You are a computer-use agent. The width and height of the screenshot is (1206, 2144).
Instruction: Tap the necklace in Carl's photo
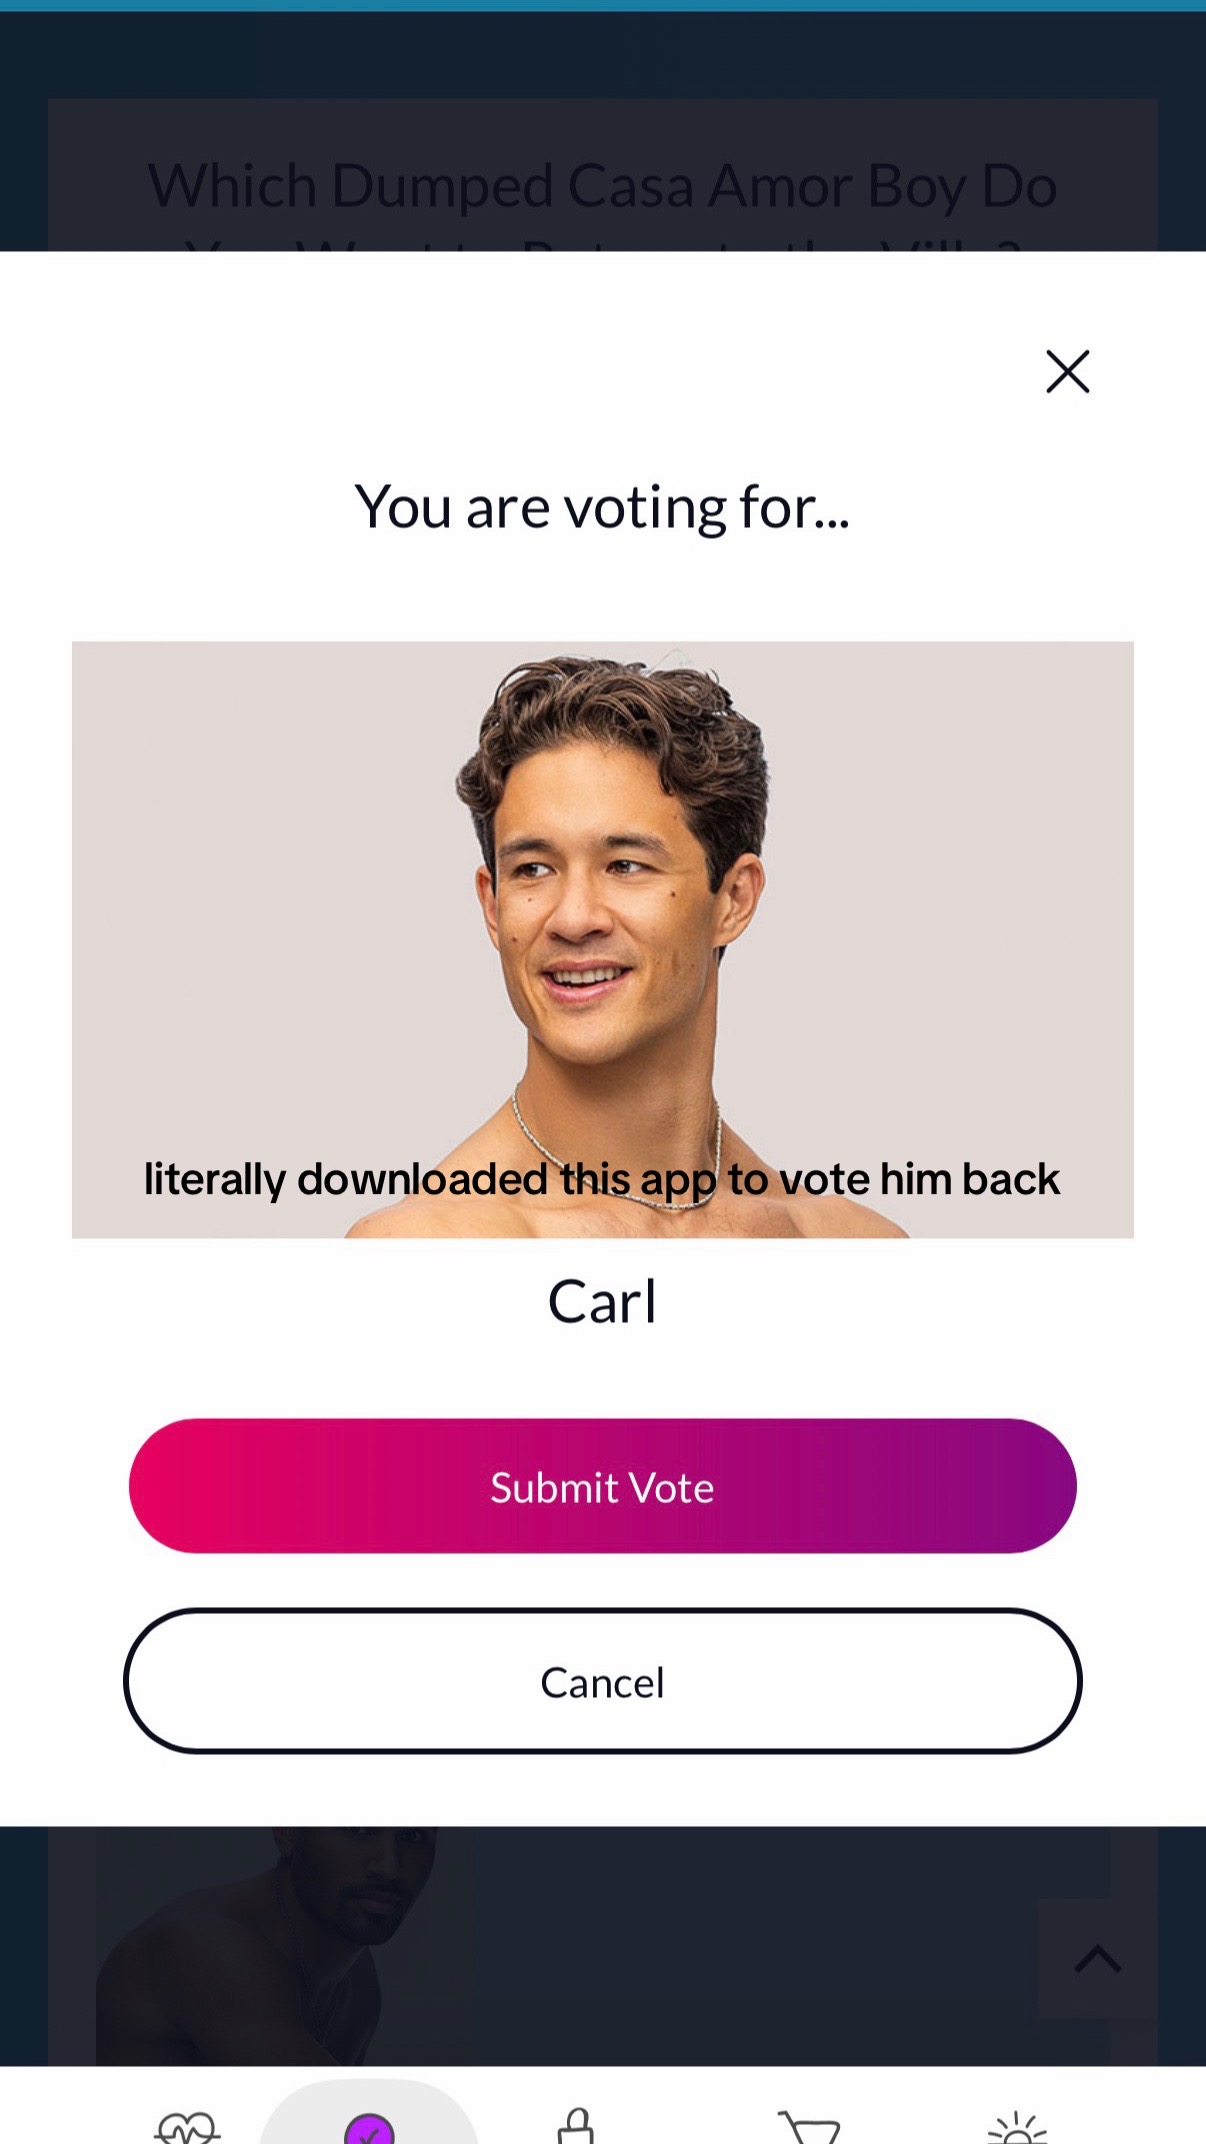coord(616,1150)
